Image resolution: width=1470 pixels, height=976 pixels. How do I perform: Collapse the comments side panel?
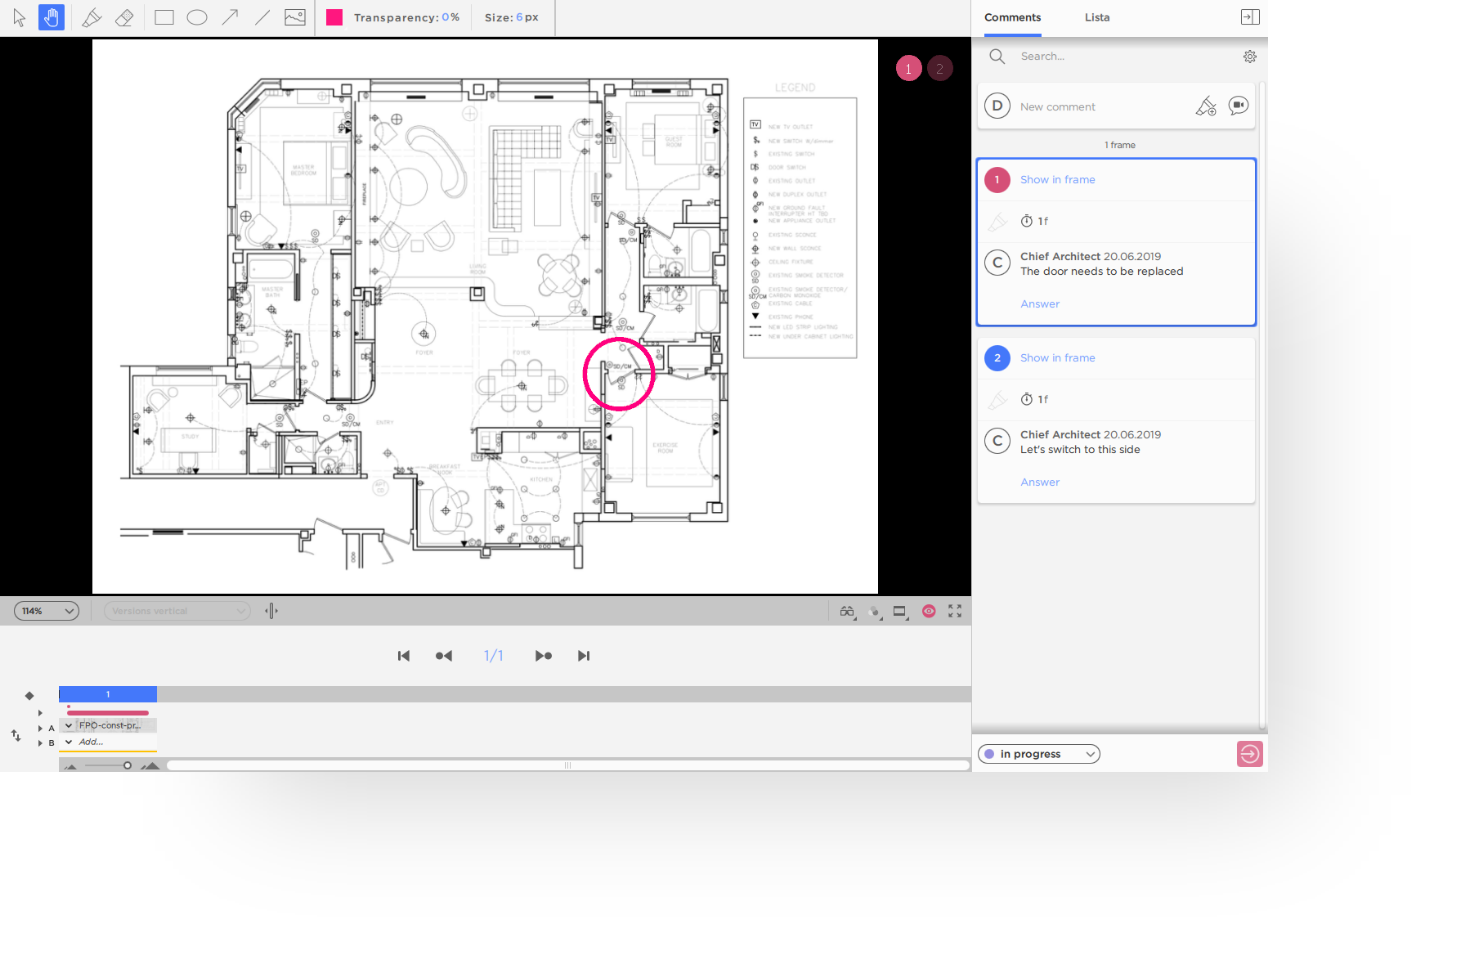1250,17
